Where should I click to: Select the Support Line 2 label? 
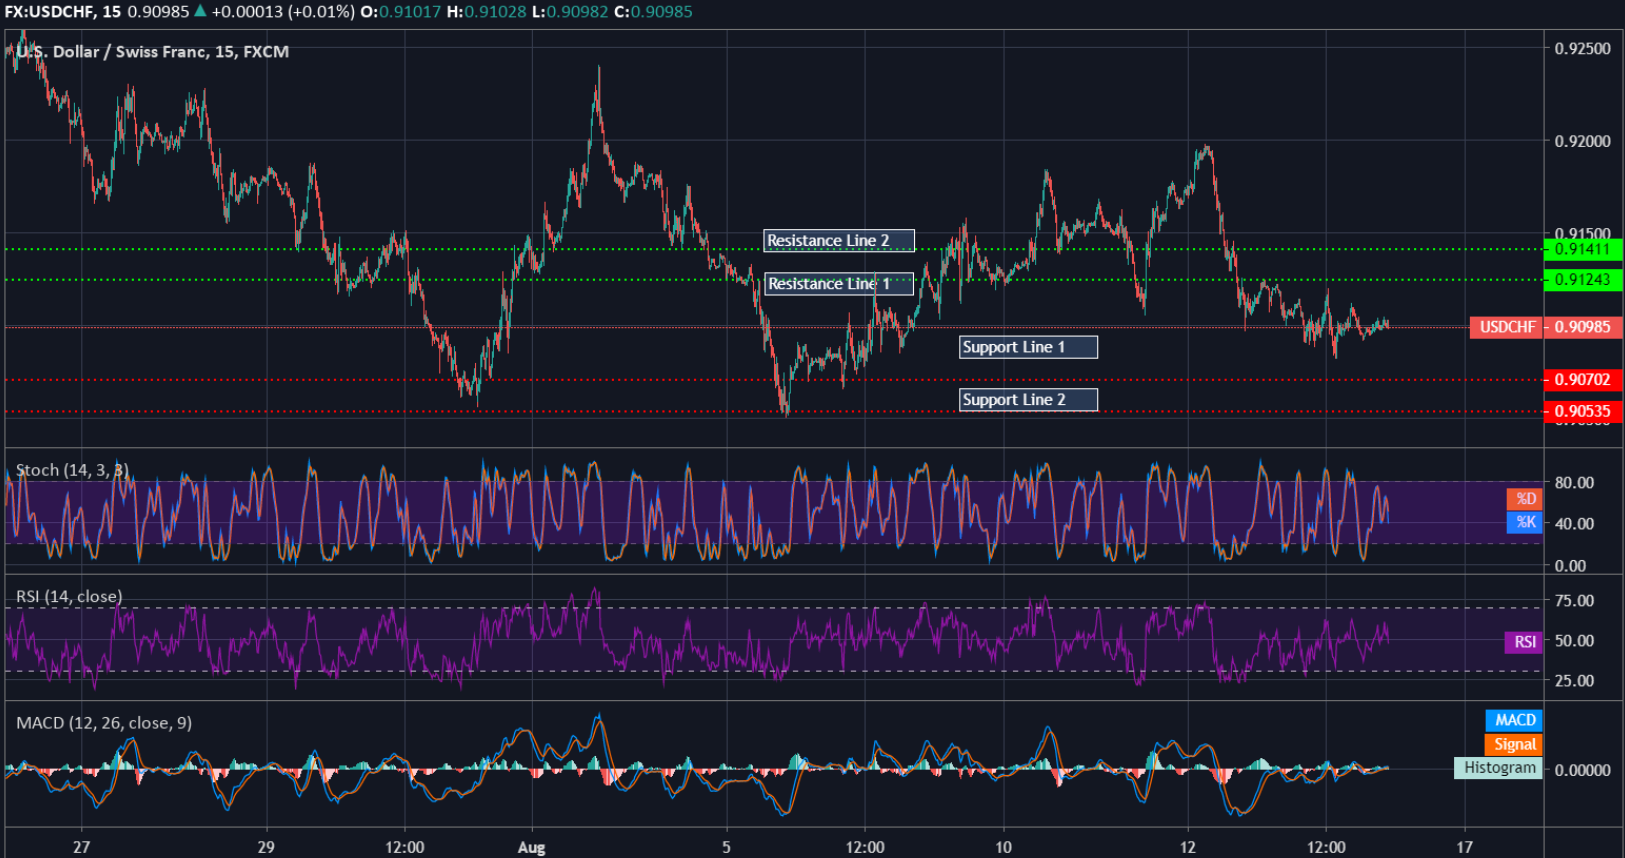(x=1028, y=400)
